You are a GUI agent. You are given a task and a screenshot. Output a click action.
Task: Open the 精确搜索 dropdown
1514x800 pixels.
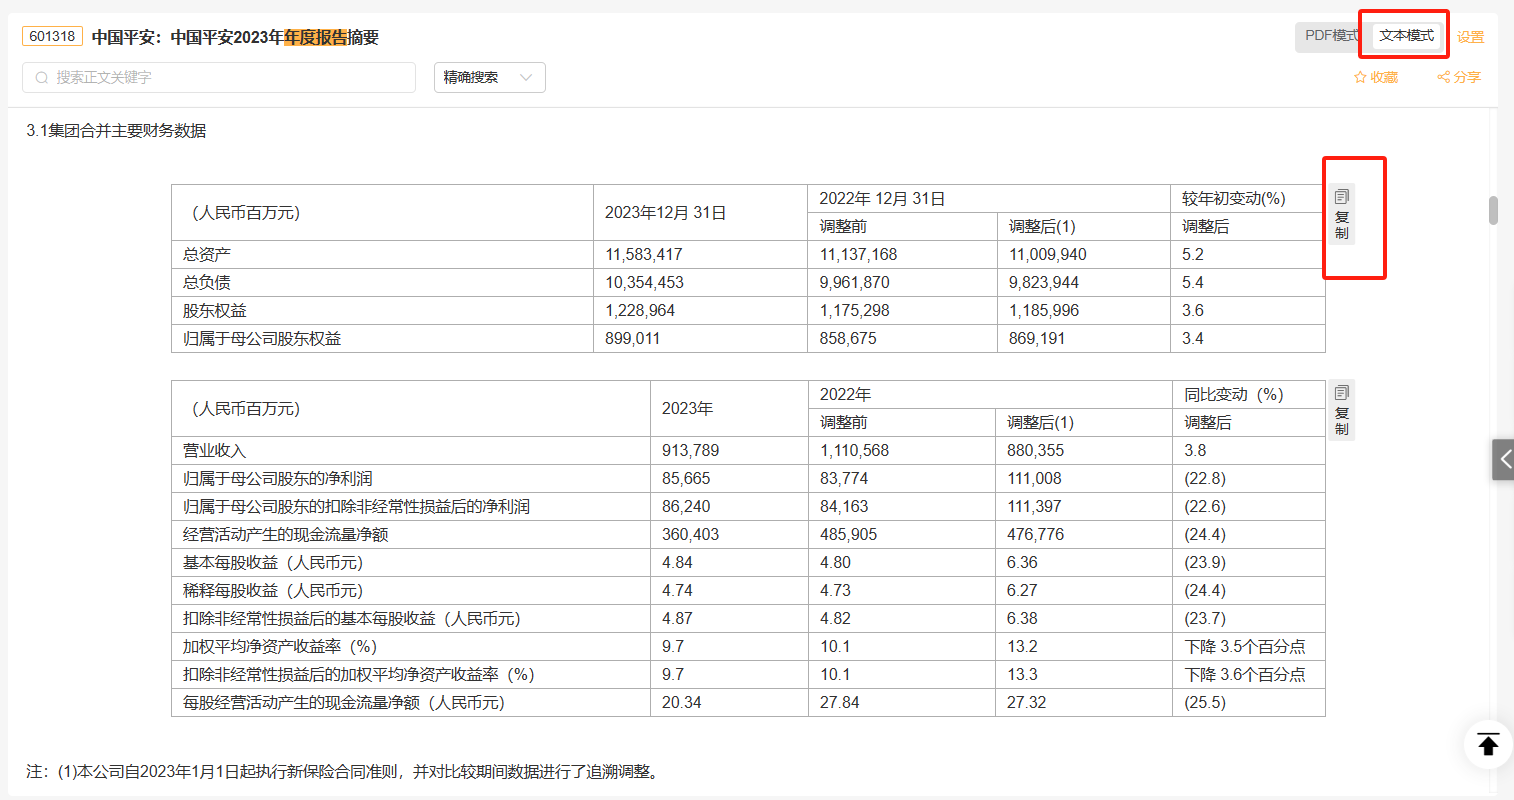(490, 77)
